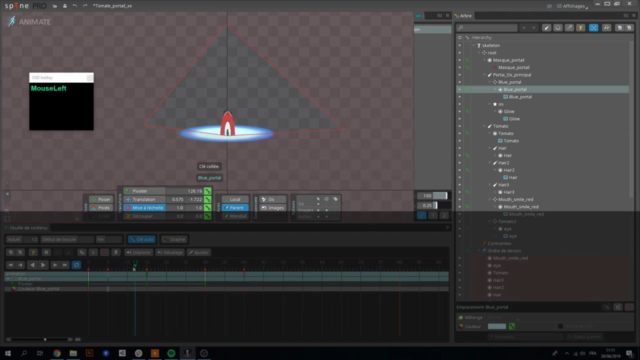640x360 pixels.
Task: Collapse the Portal_Os_principal bone node
Action: coord(484,75)
